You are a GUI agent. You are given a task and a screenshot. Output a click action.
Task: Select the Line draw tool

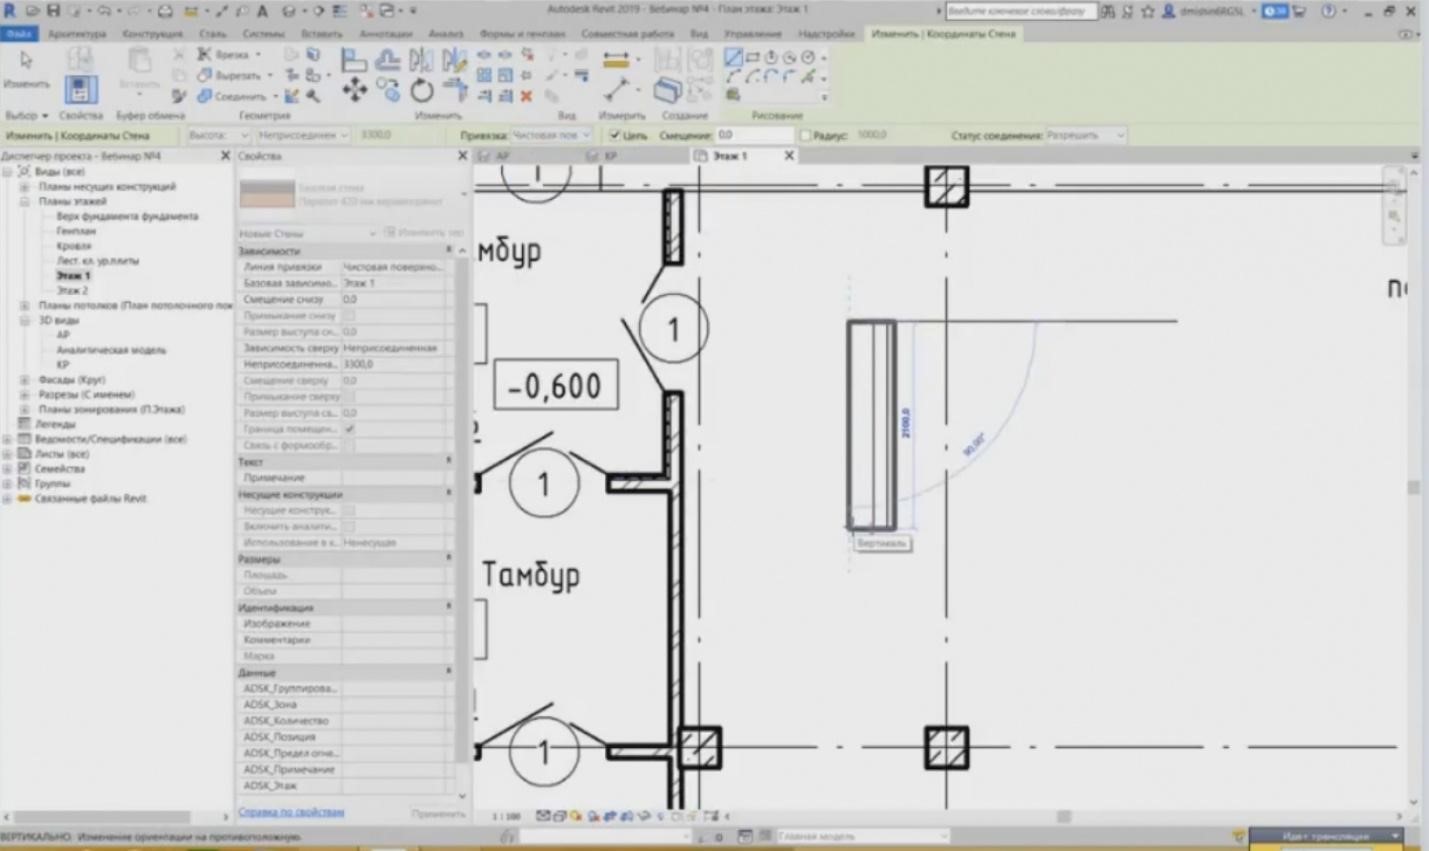click(x=734, y=57)
